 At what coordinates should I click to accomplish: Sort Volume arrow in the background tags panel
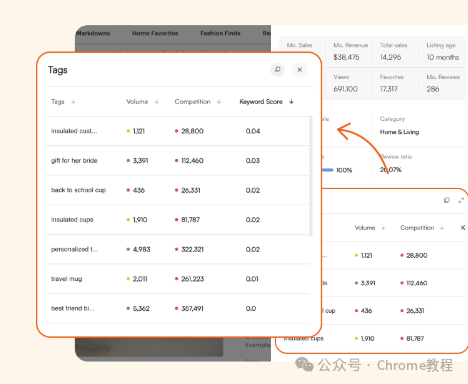click(x=383, y=228)
